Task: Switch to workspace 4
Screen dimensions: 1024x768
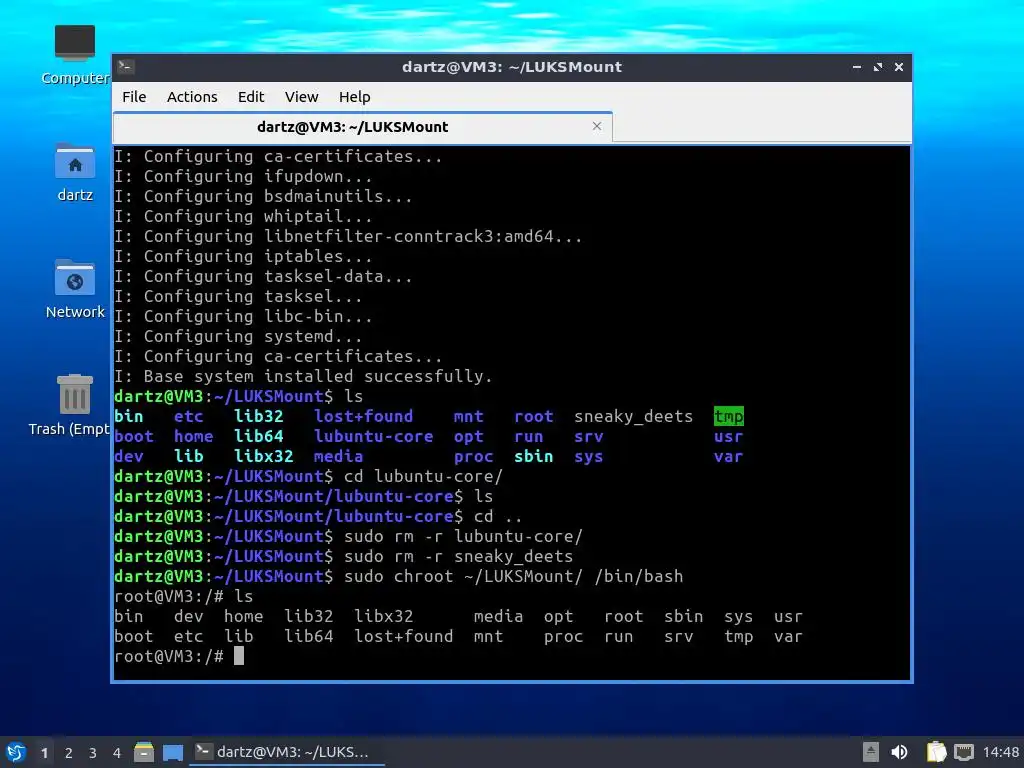Action: pyautogui.click(x=117, y=753)
